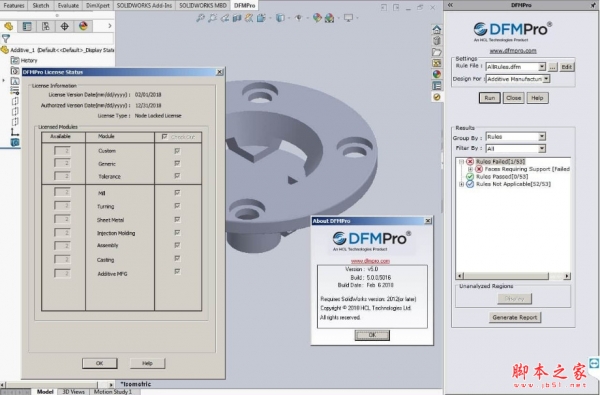Toggle the Sheet Metal module checkbox

tap(177, 219)
